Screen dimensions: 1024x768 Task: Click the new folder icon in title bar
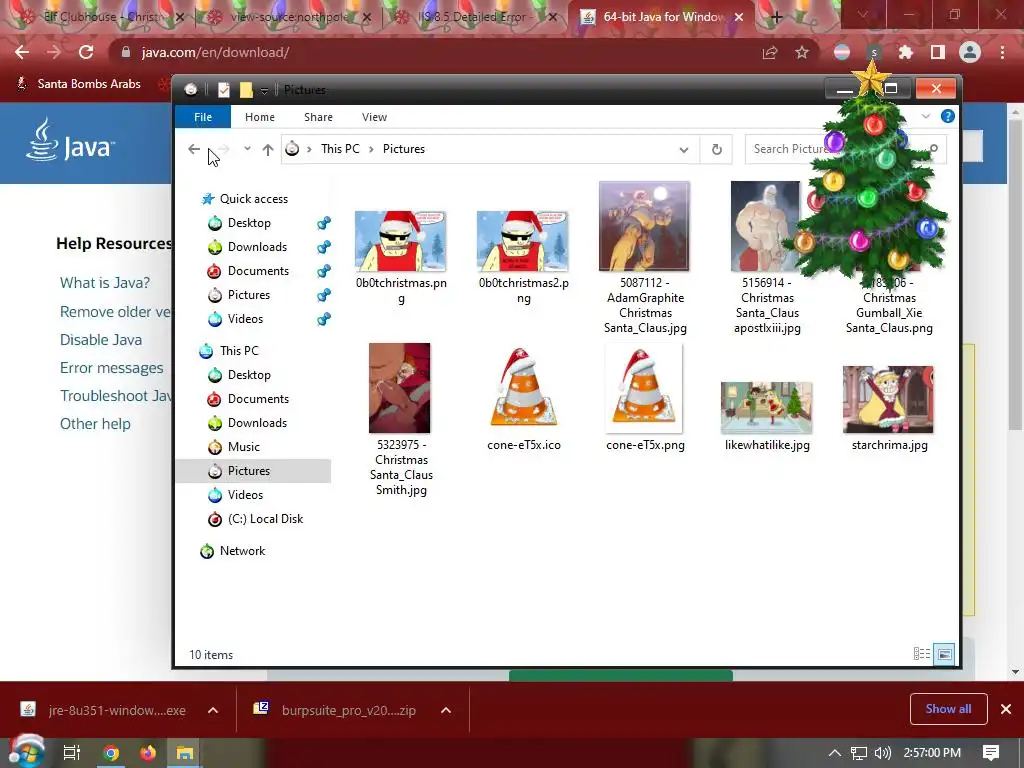pos(246,90)
